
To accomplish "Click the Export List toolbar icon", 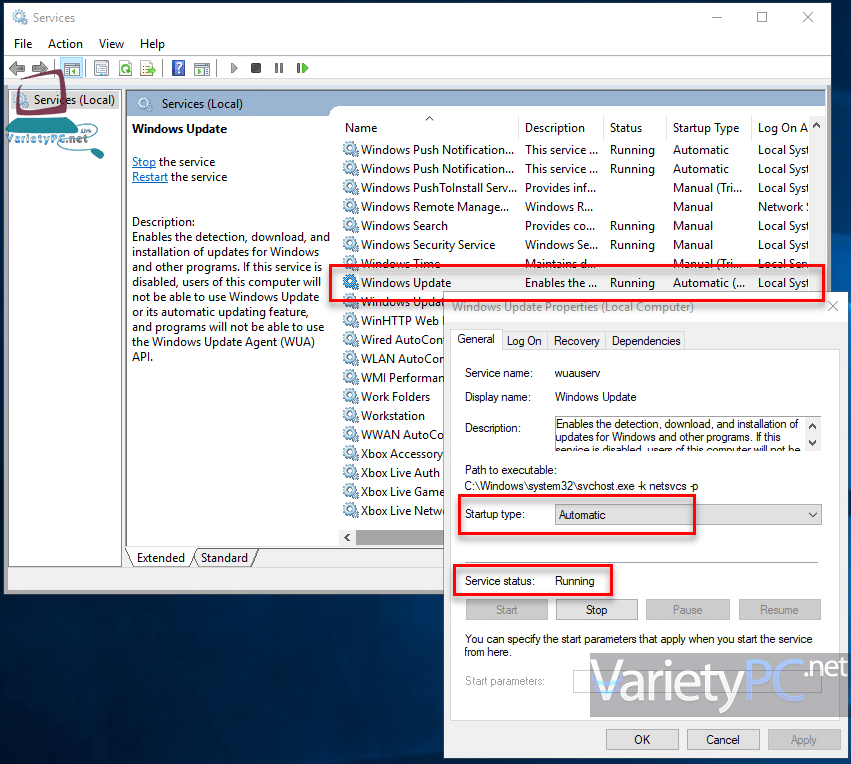I will [x=148, y=68].
